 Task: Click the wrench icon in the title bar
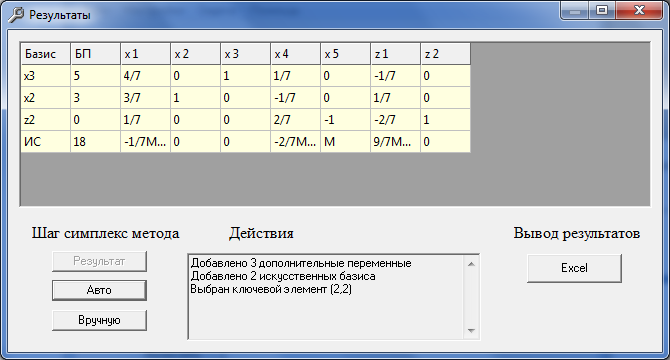pos(16,15)
